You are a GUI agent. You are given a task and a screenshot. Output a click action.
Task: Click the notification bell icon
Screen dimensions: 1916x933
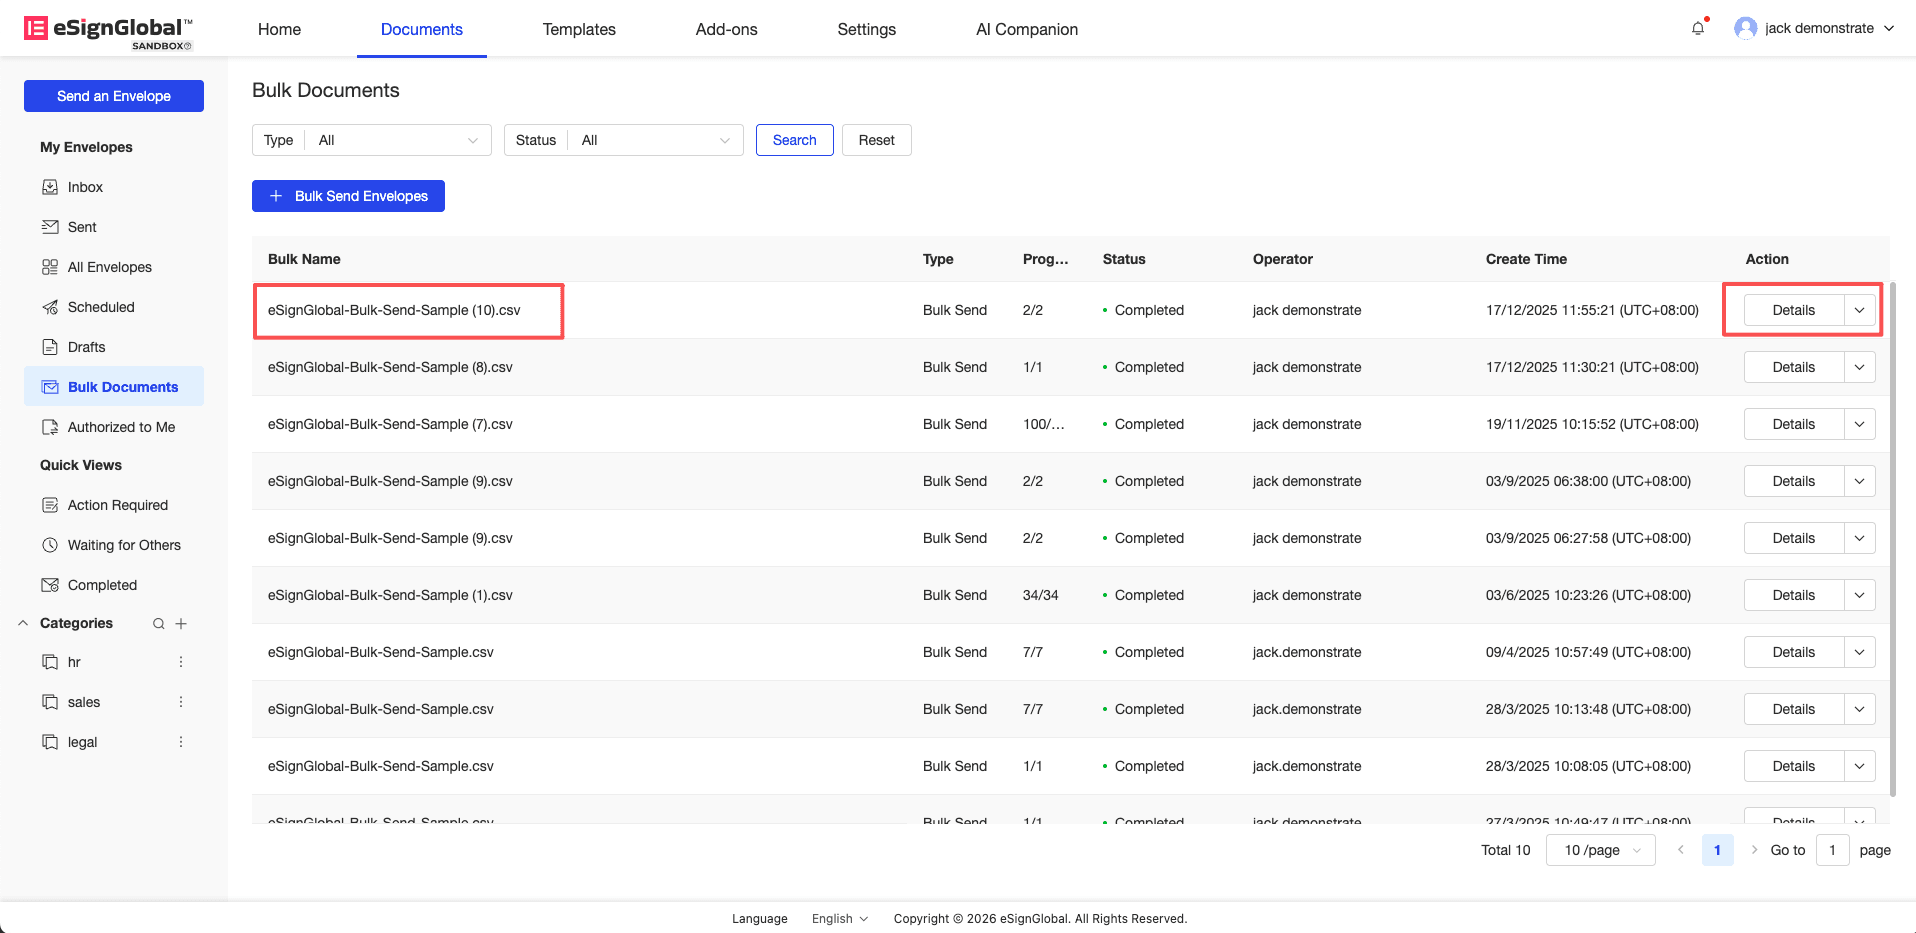click(1697, 29)
